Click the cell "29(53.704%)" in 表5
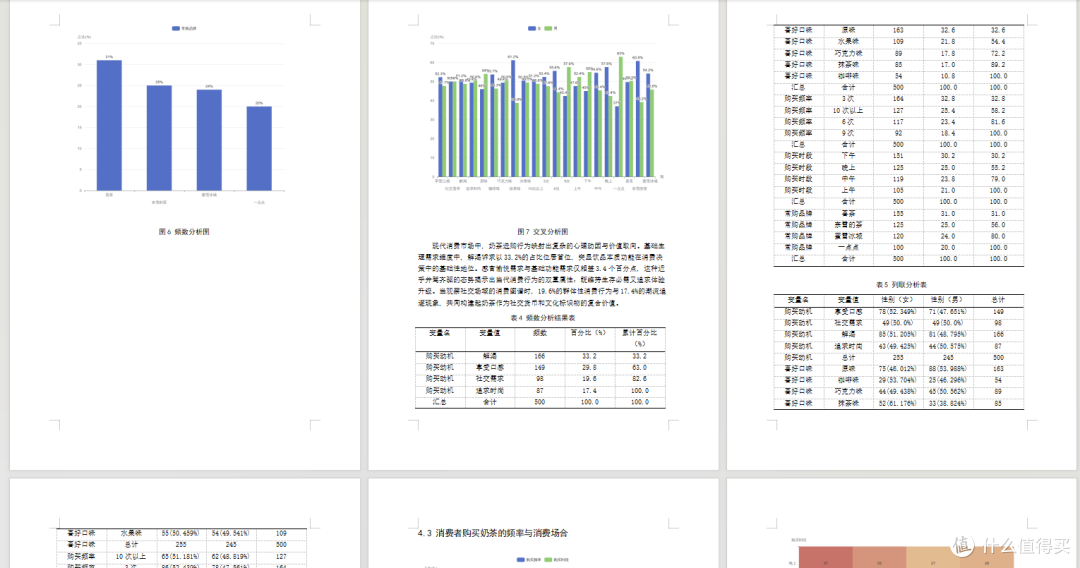This screenshot has width=1080, height=568. coord(897,380)
